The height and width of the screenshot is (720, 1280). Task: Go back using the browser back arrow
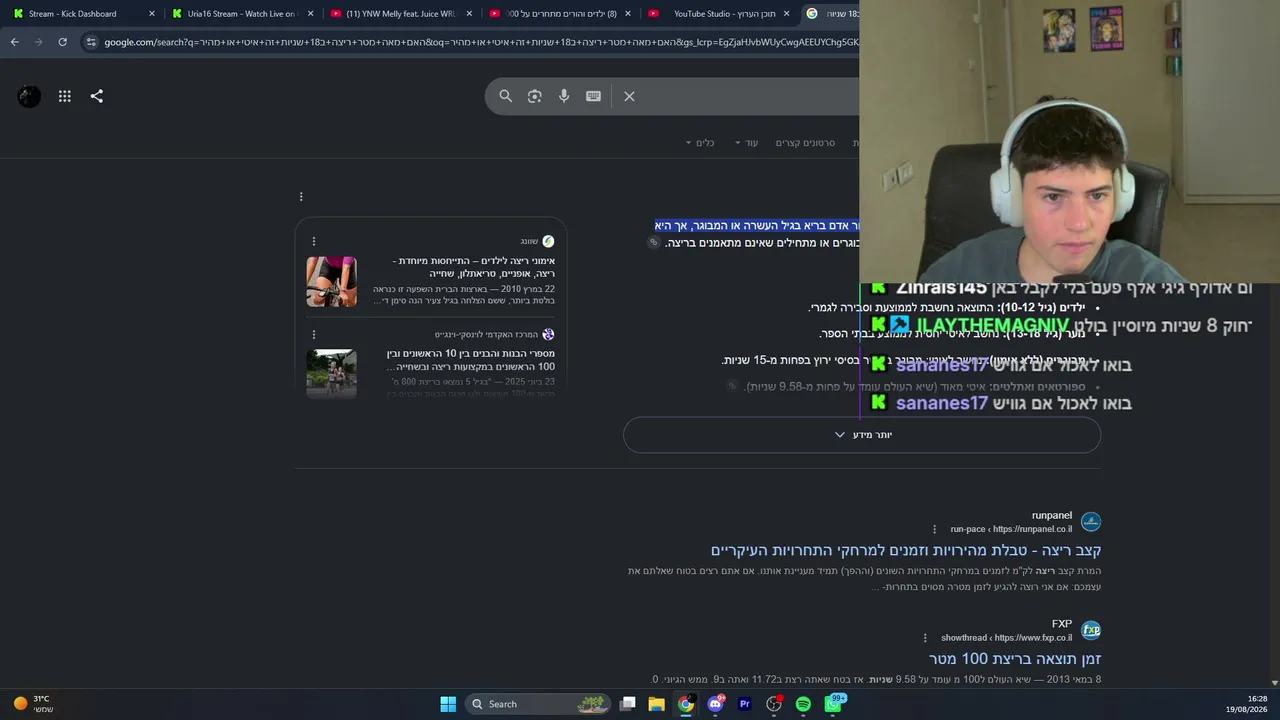point(14,42)
